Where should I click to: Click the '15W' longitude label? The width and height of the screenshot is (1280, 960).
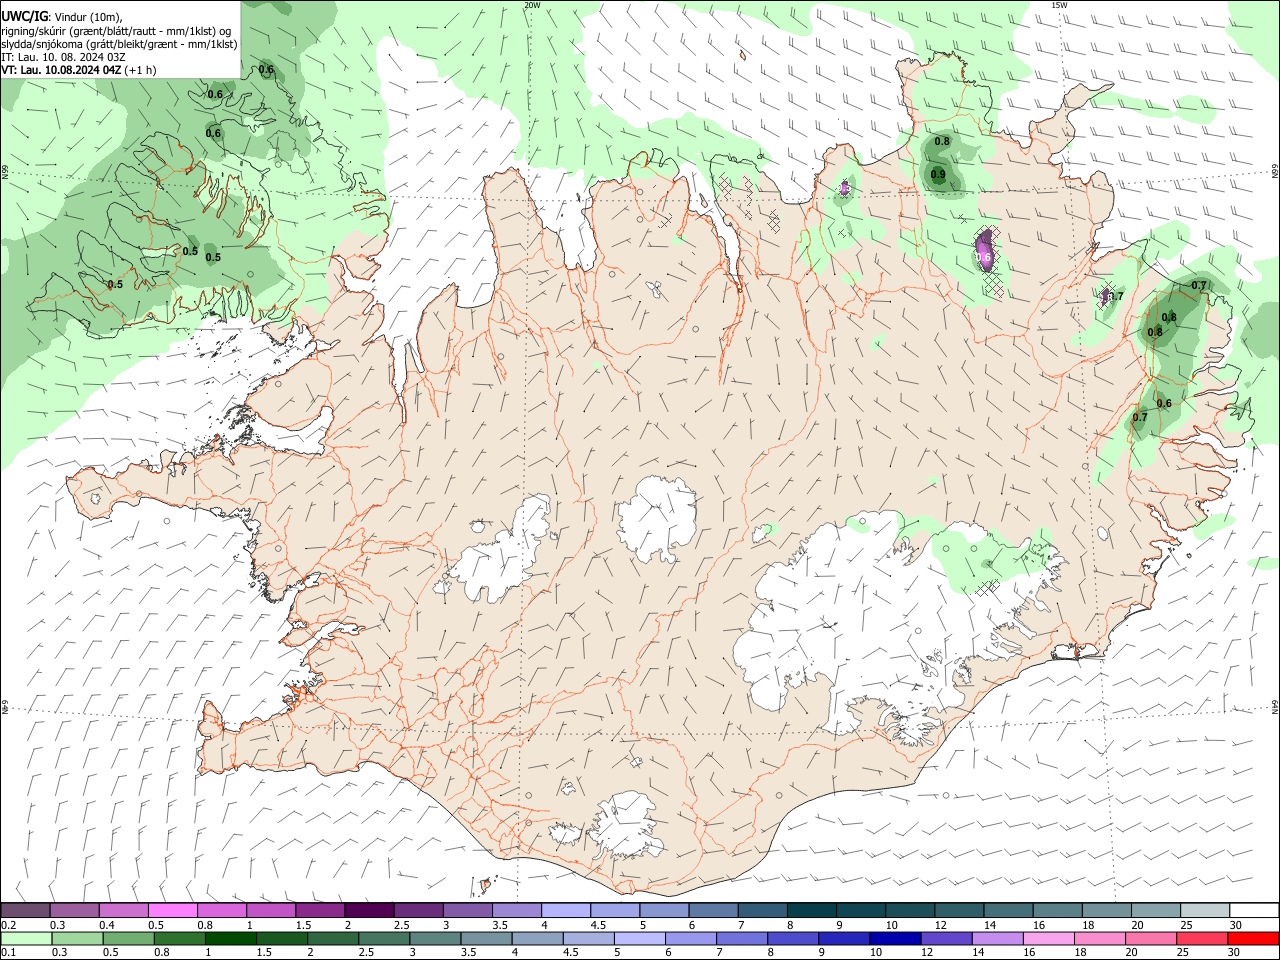(1059, 5)
